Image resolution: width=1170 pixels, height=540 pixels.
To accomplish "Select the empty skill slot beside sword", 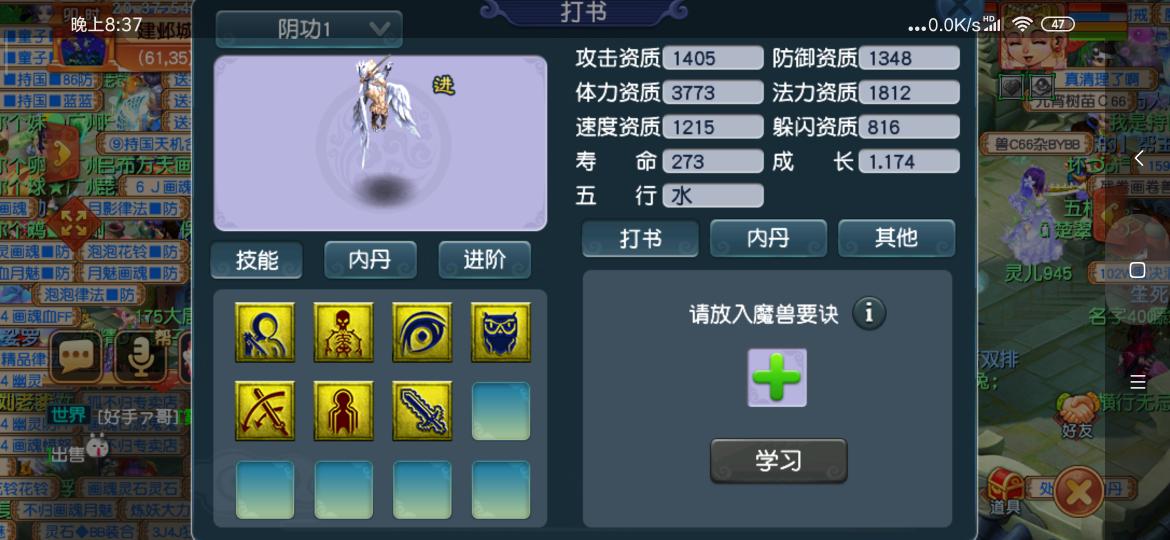I will (x=501, y=411).
